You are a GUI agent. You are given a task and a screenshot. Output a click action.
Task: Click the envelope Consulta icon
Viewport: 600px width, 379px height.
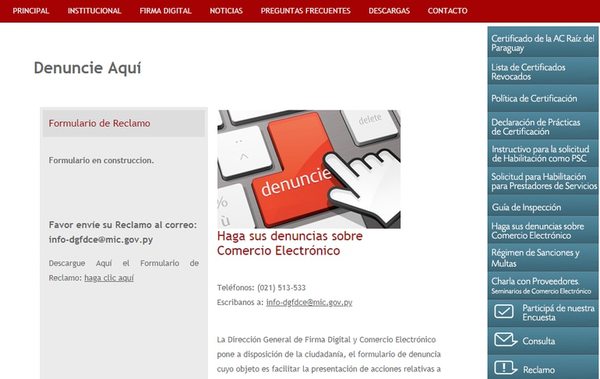[505, 340]
